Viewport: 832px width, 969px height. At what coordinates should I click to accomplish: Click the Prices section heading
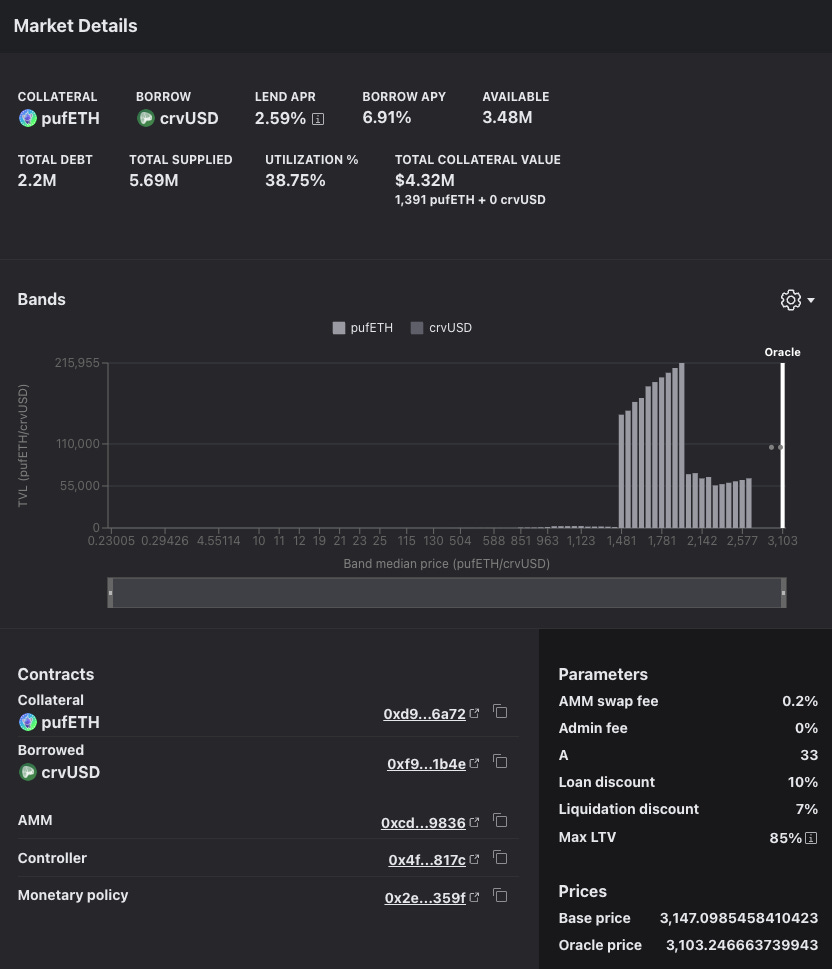point(582,891)
